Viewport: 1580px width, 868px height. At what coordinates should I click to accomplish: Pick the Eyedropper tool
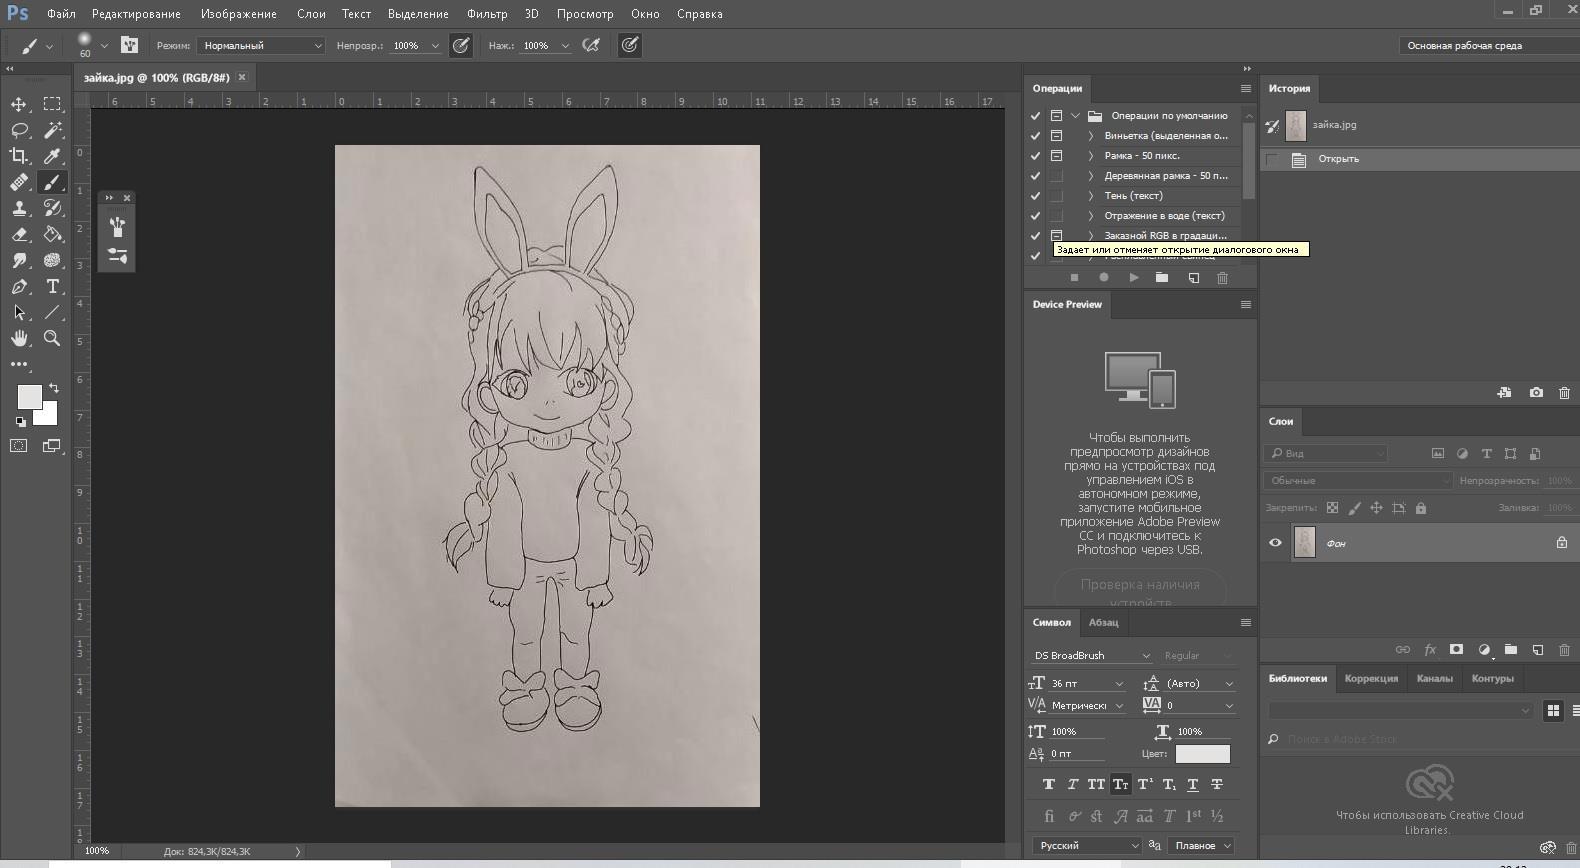pyautogui.click(x=53, y=156)
